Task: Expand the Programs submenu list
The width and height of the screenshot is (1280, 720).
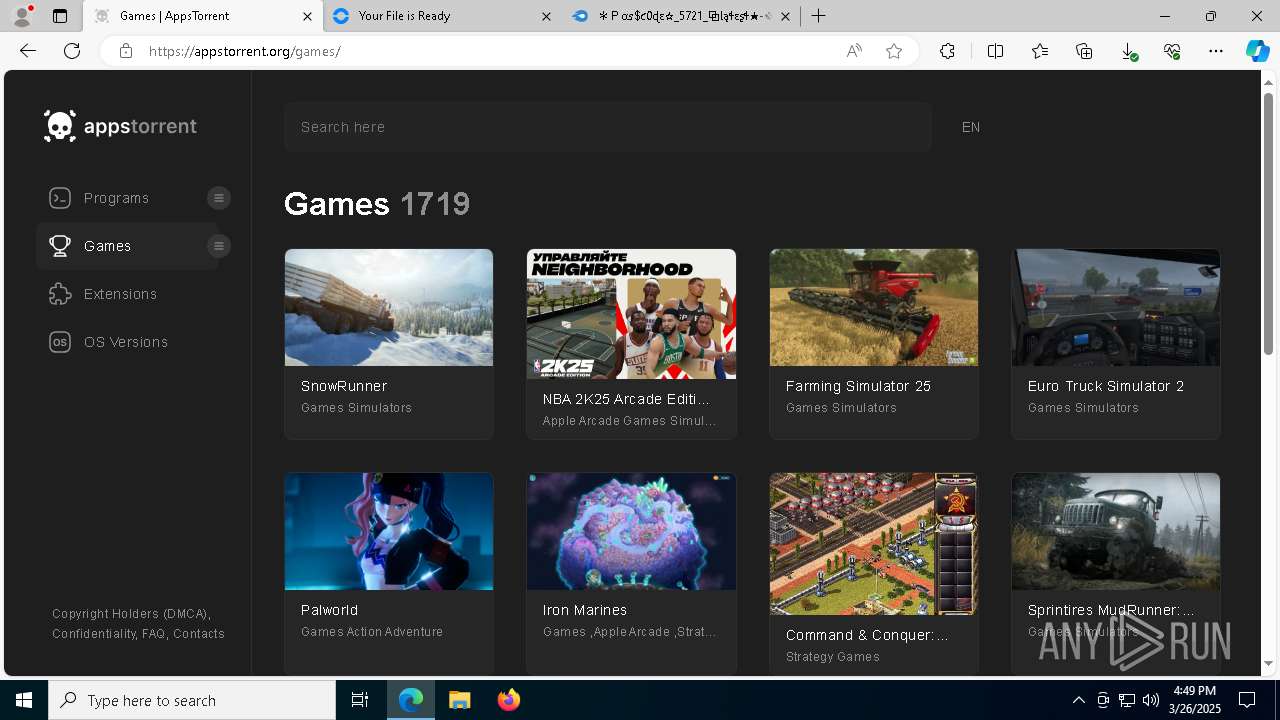Action: 219,198
